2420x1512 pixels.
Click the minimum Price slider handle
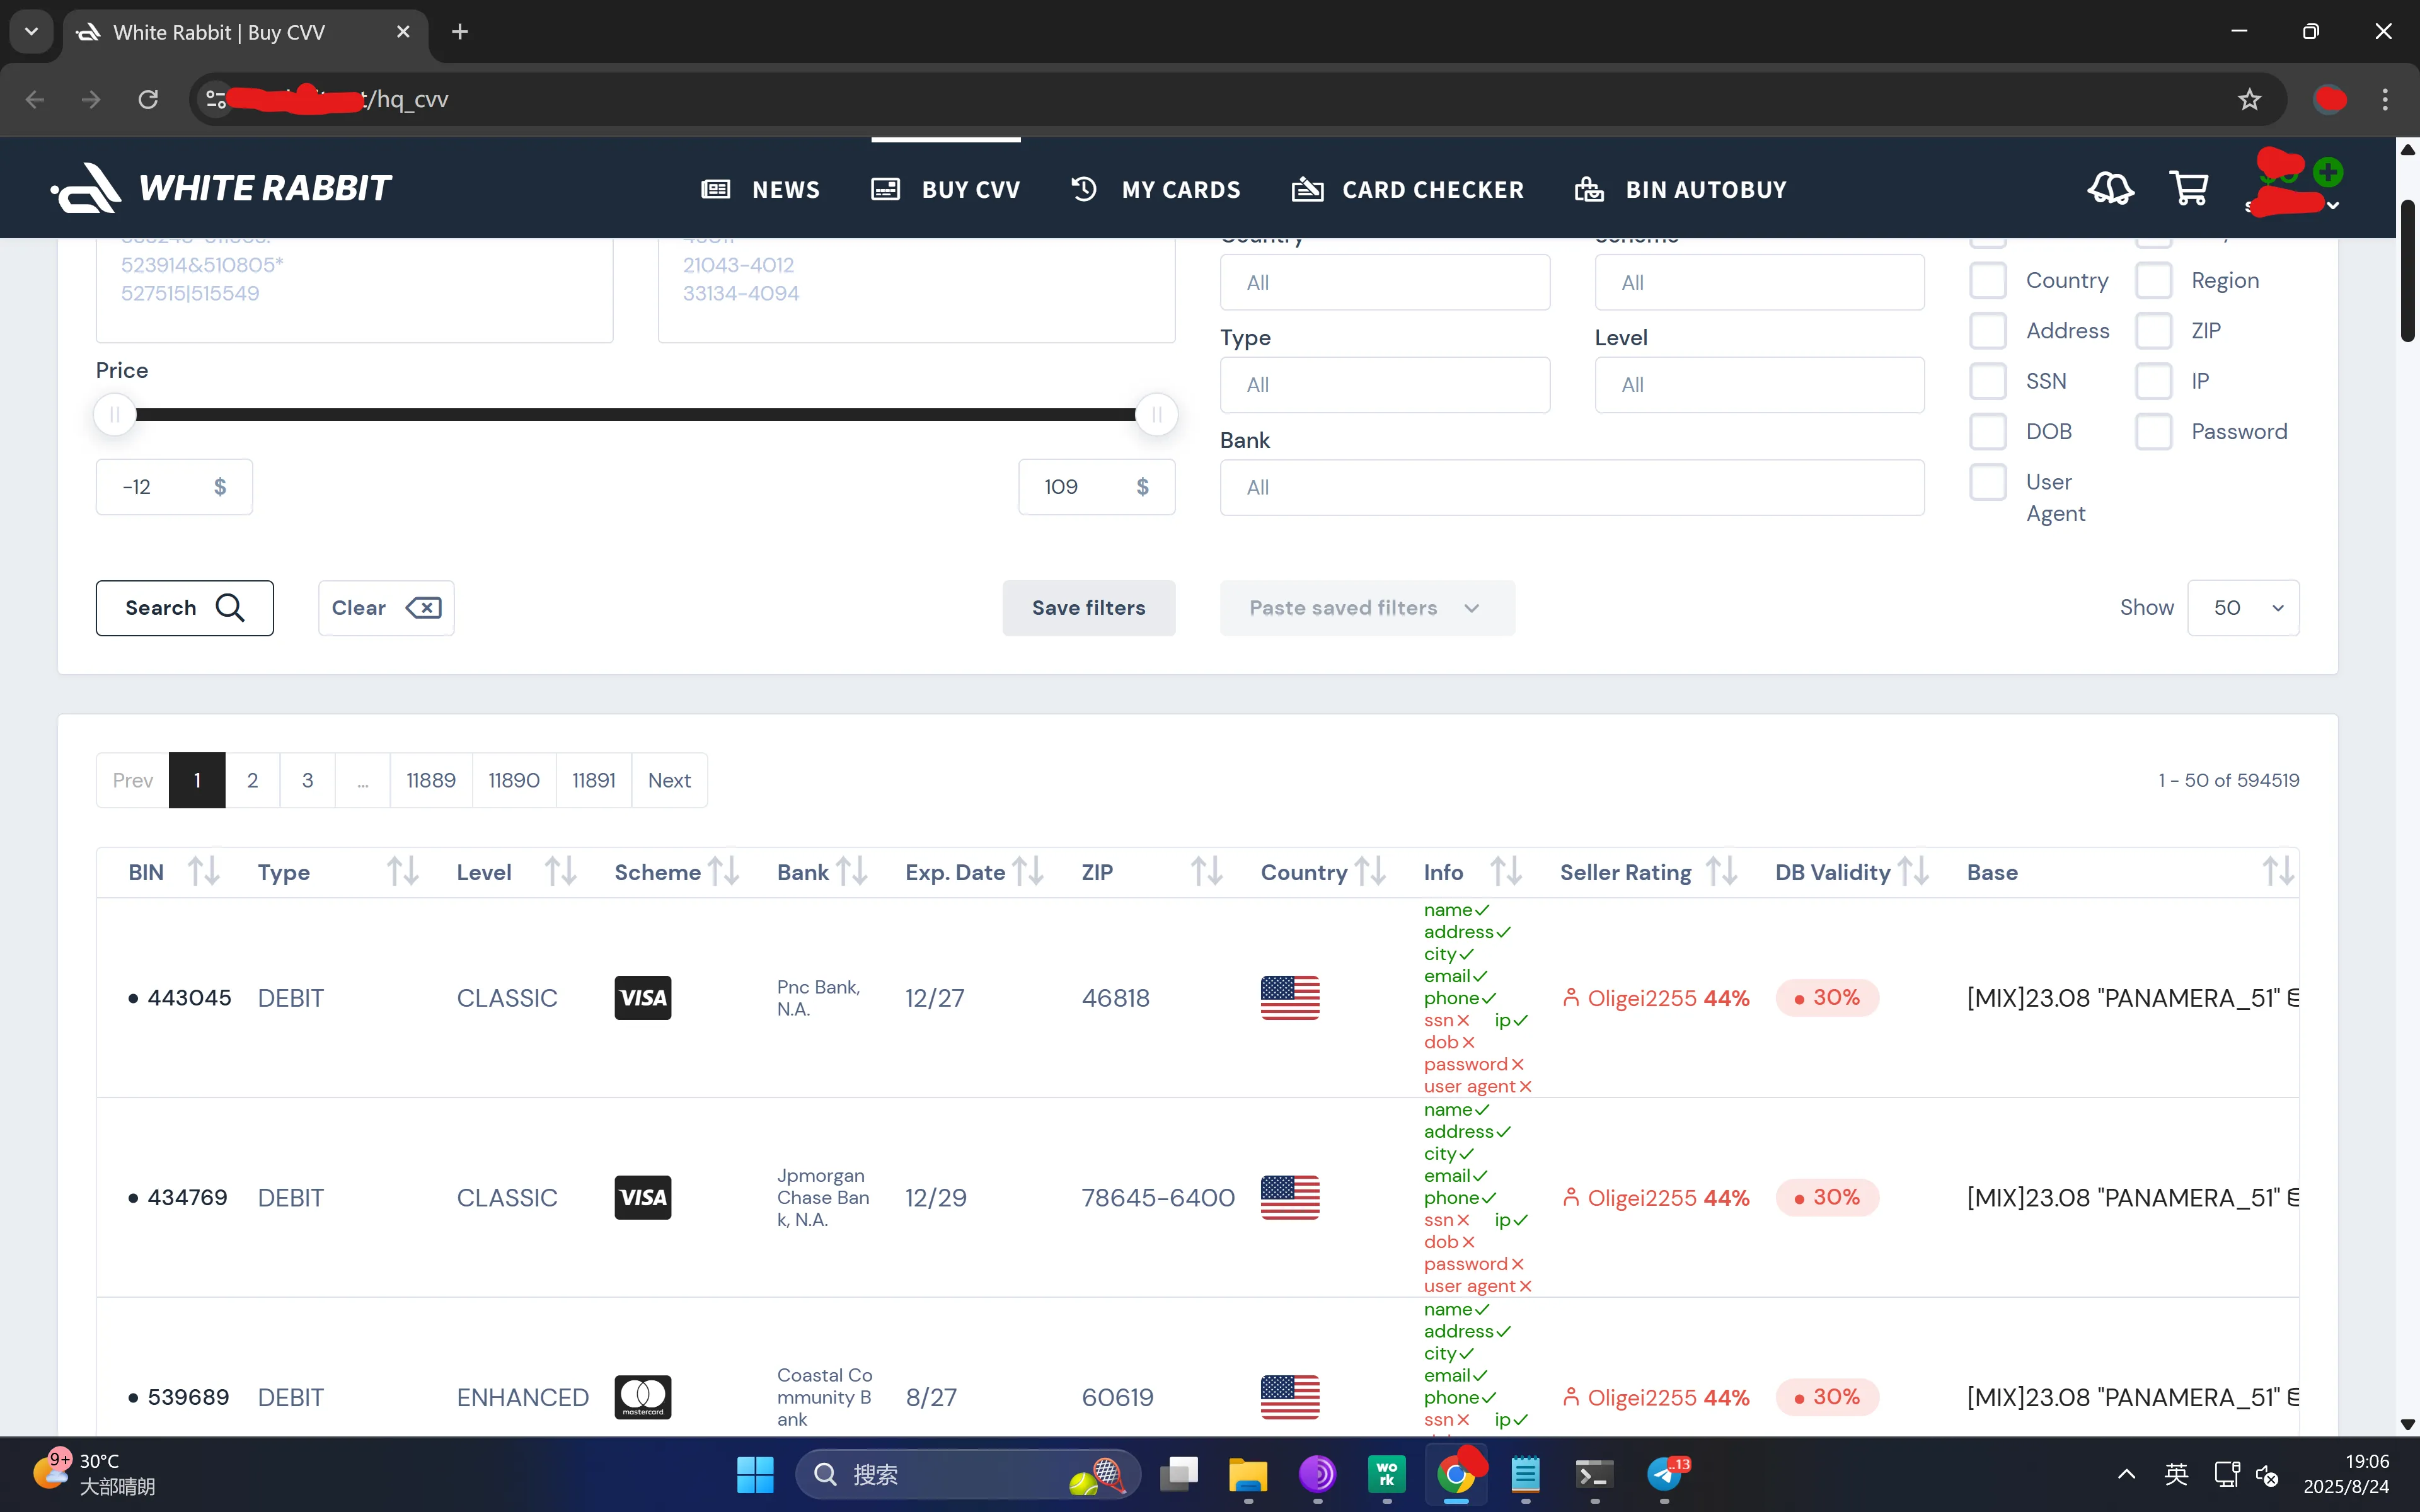(115, 414)
